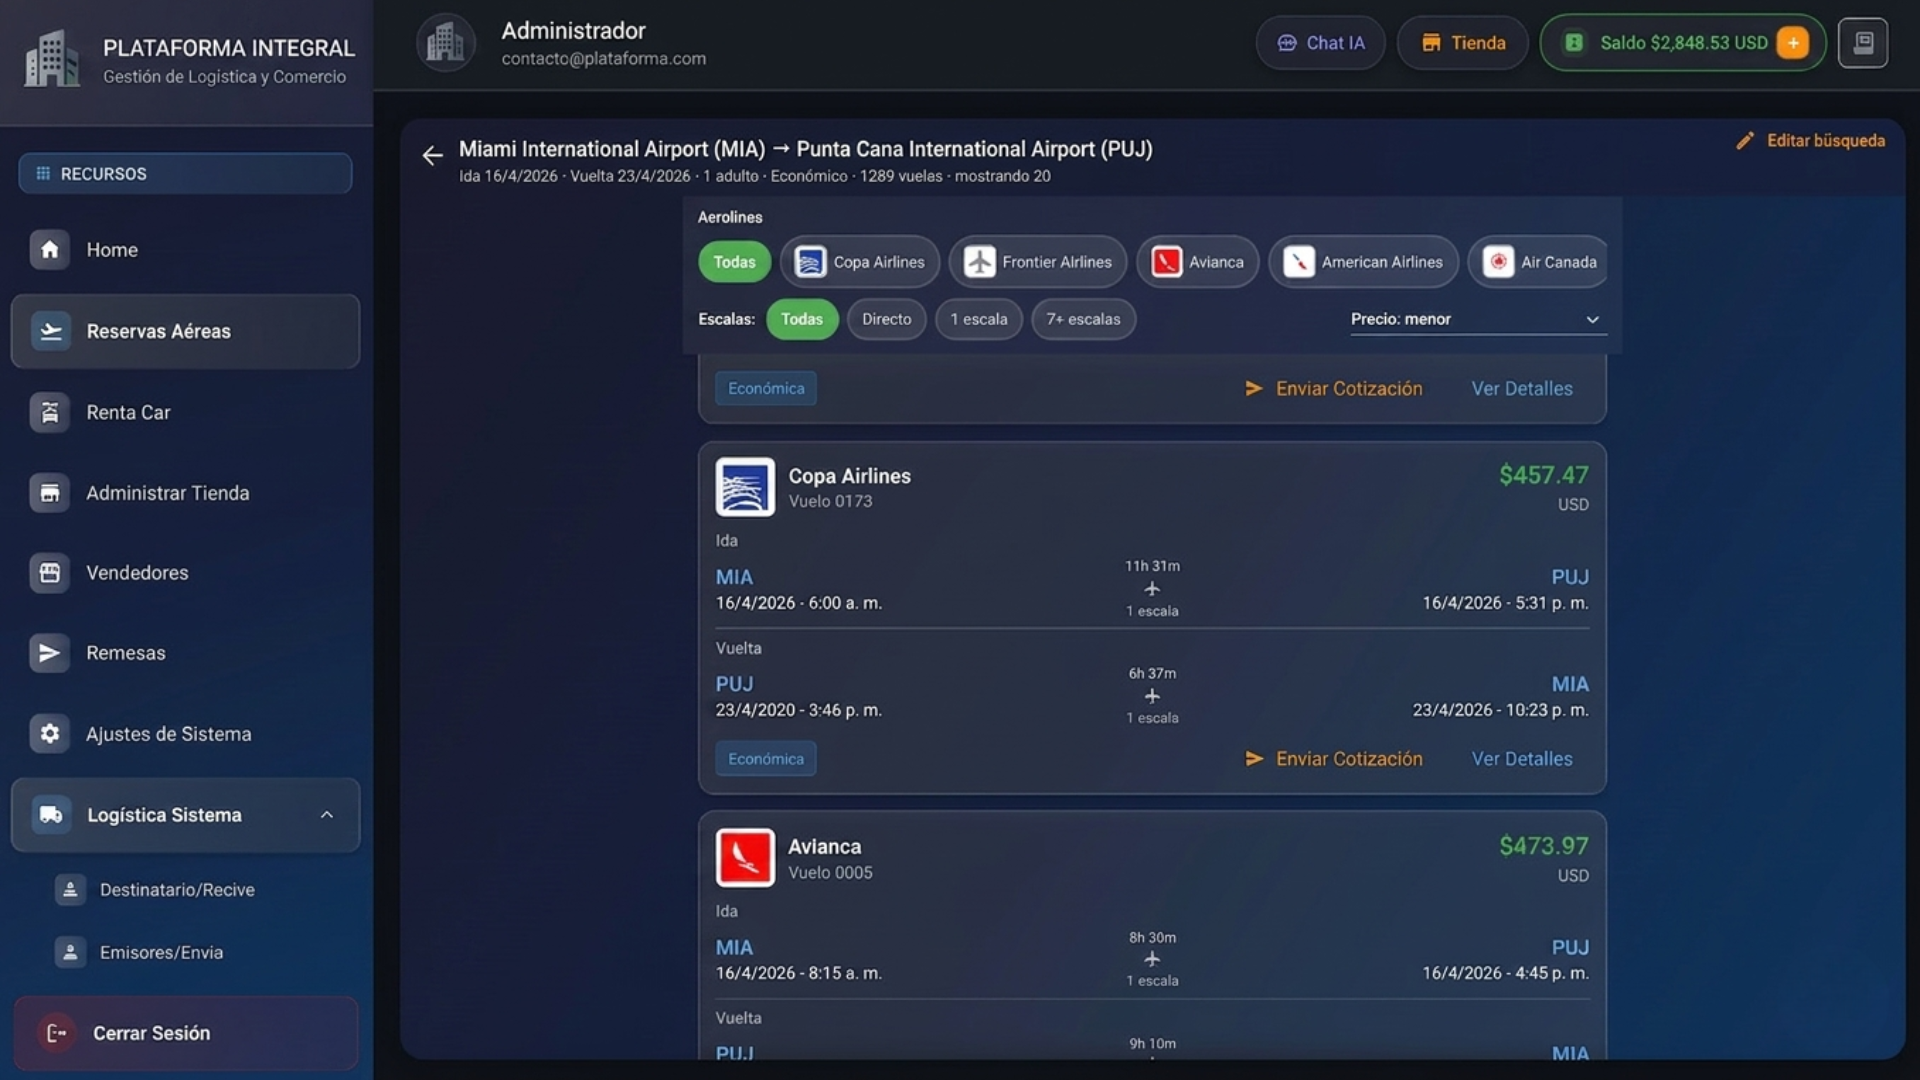The height and width of the screenshot is (1080, 1920).
Task: Collapse the Logística Sistema section
Action: (x=326, y=815)
